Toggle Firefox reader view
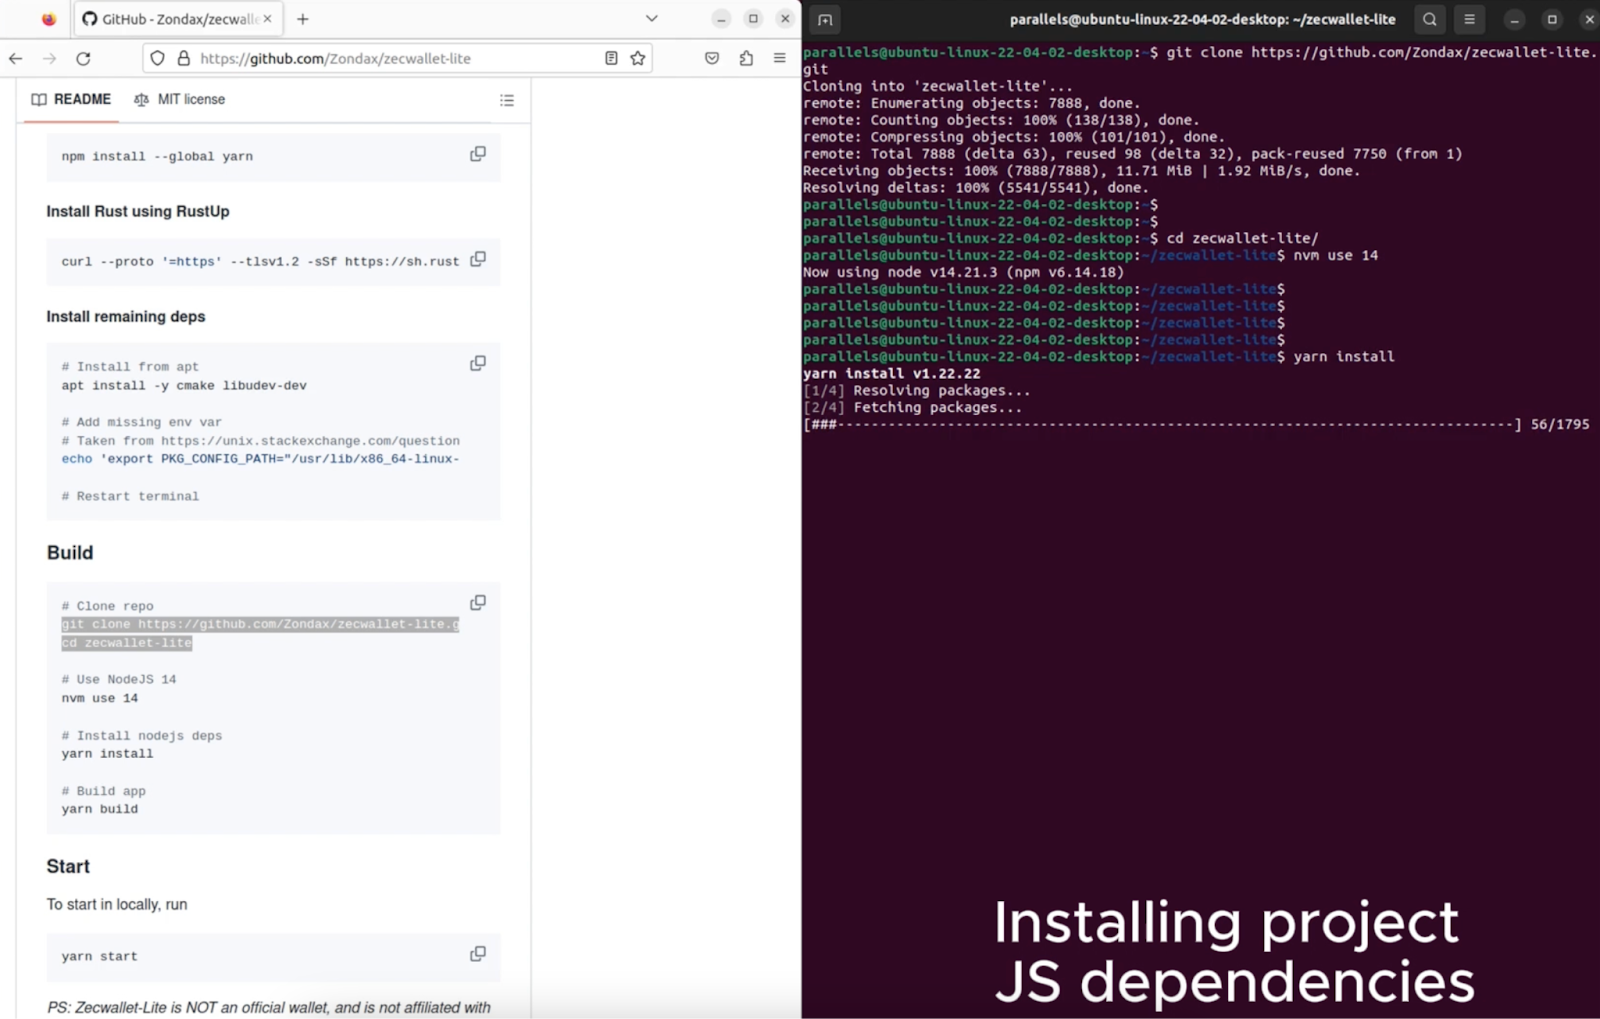 (611, 58)
